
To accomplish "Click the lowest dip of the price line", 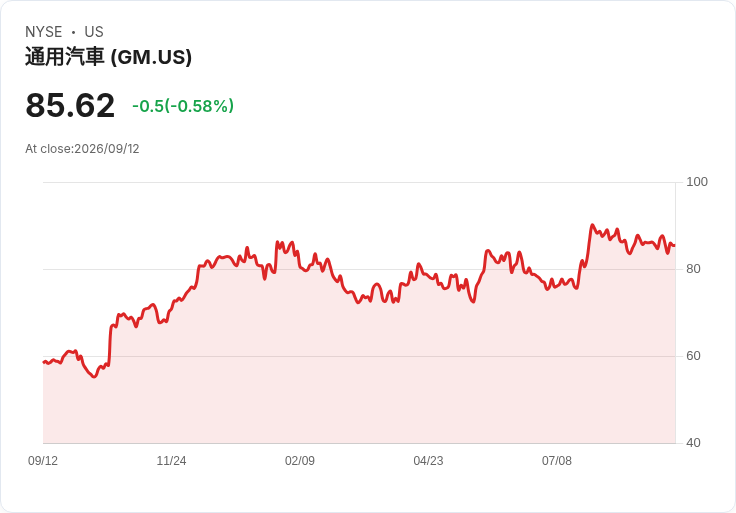I will (94, 376).
